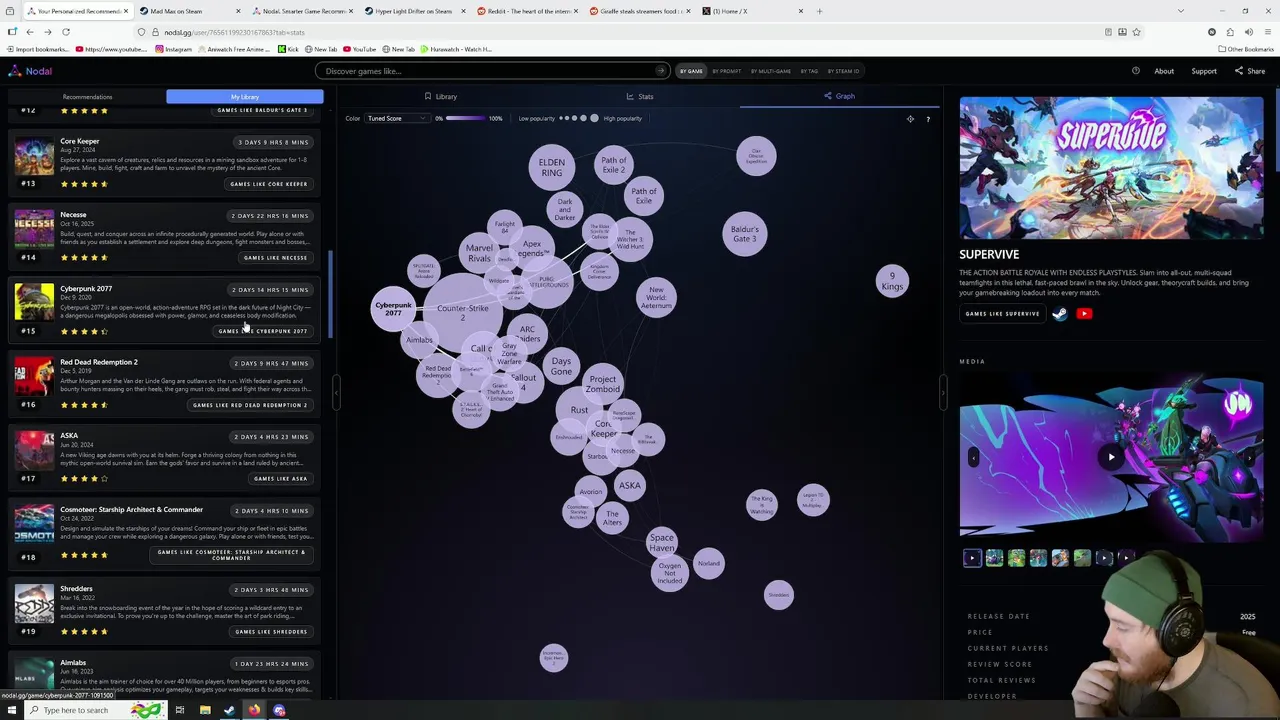
Task: Switch to My Library list
Action: pyautogui.click(x=245, y=97)
